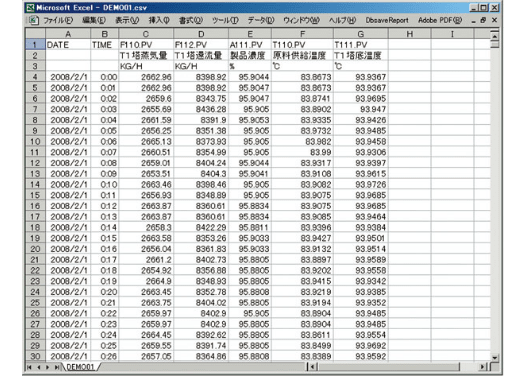
Task: Select the F110.PV cell
Action: pyautogui.click(x=146, y=45)
